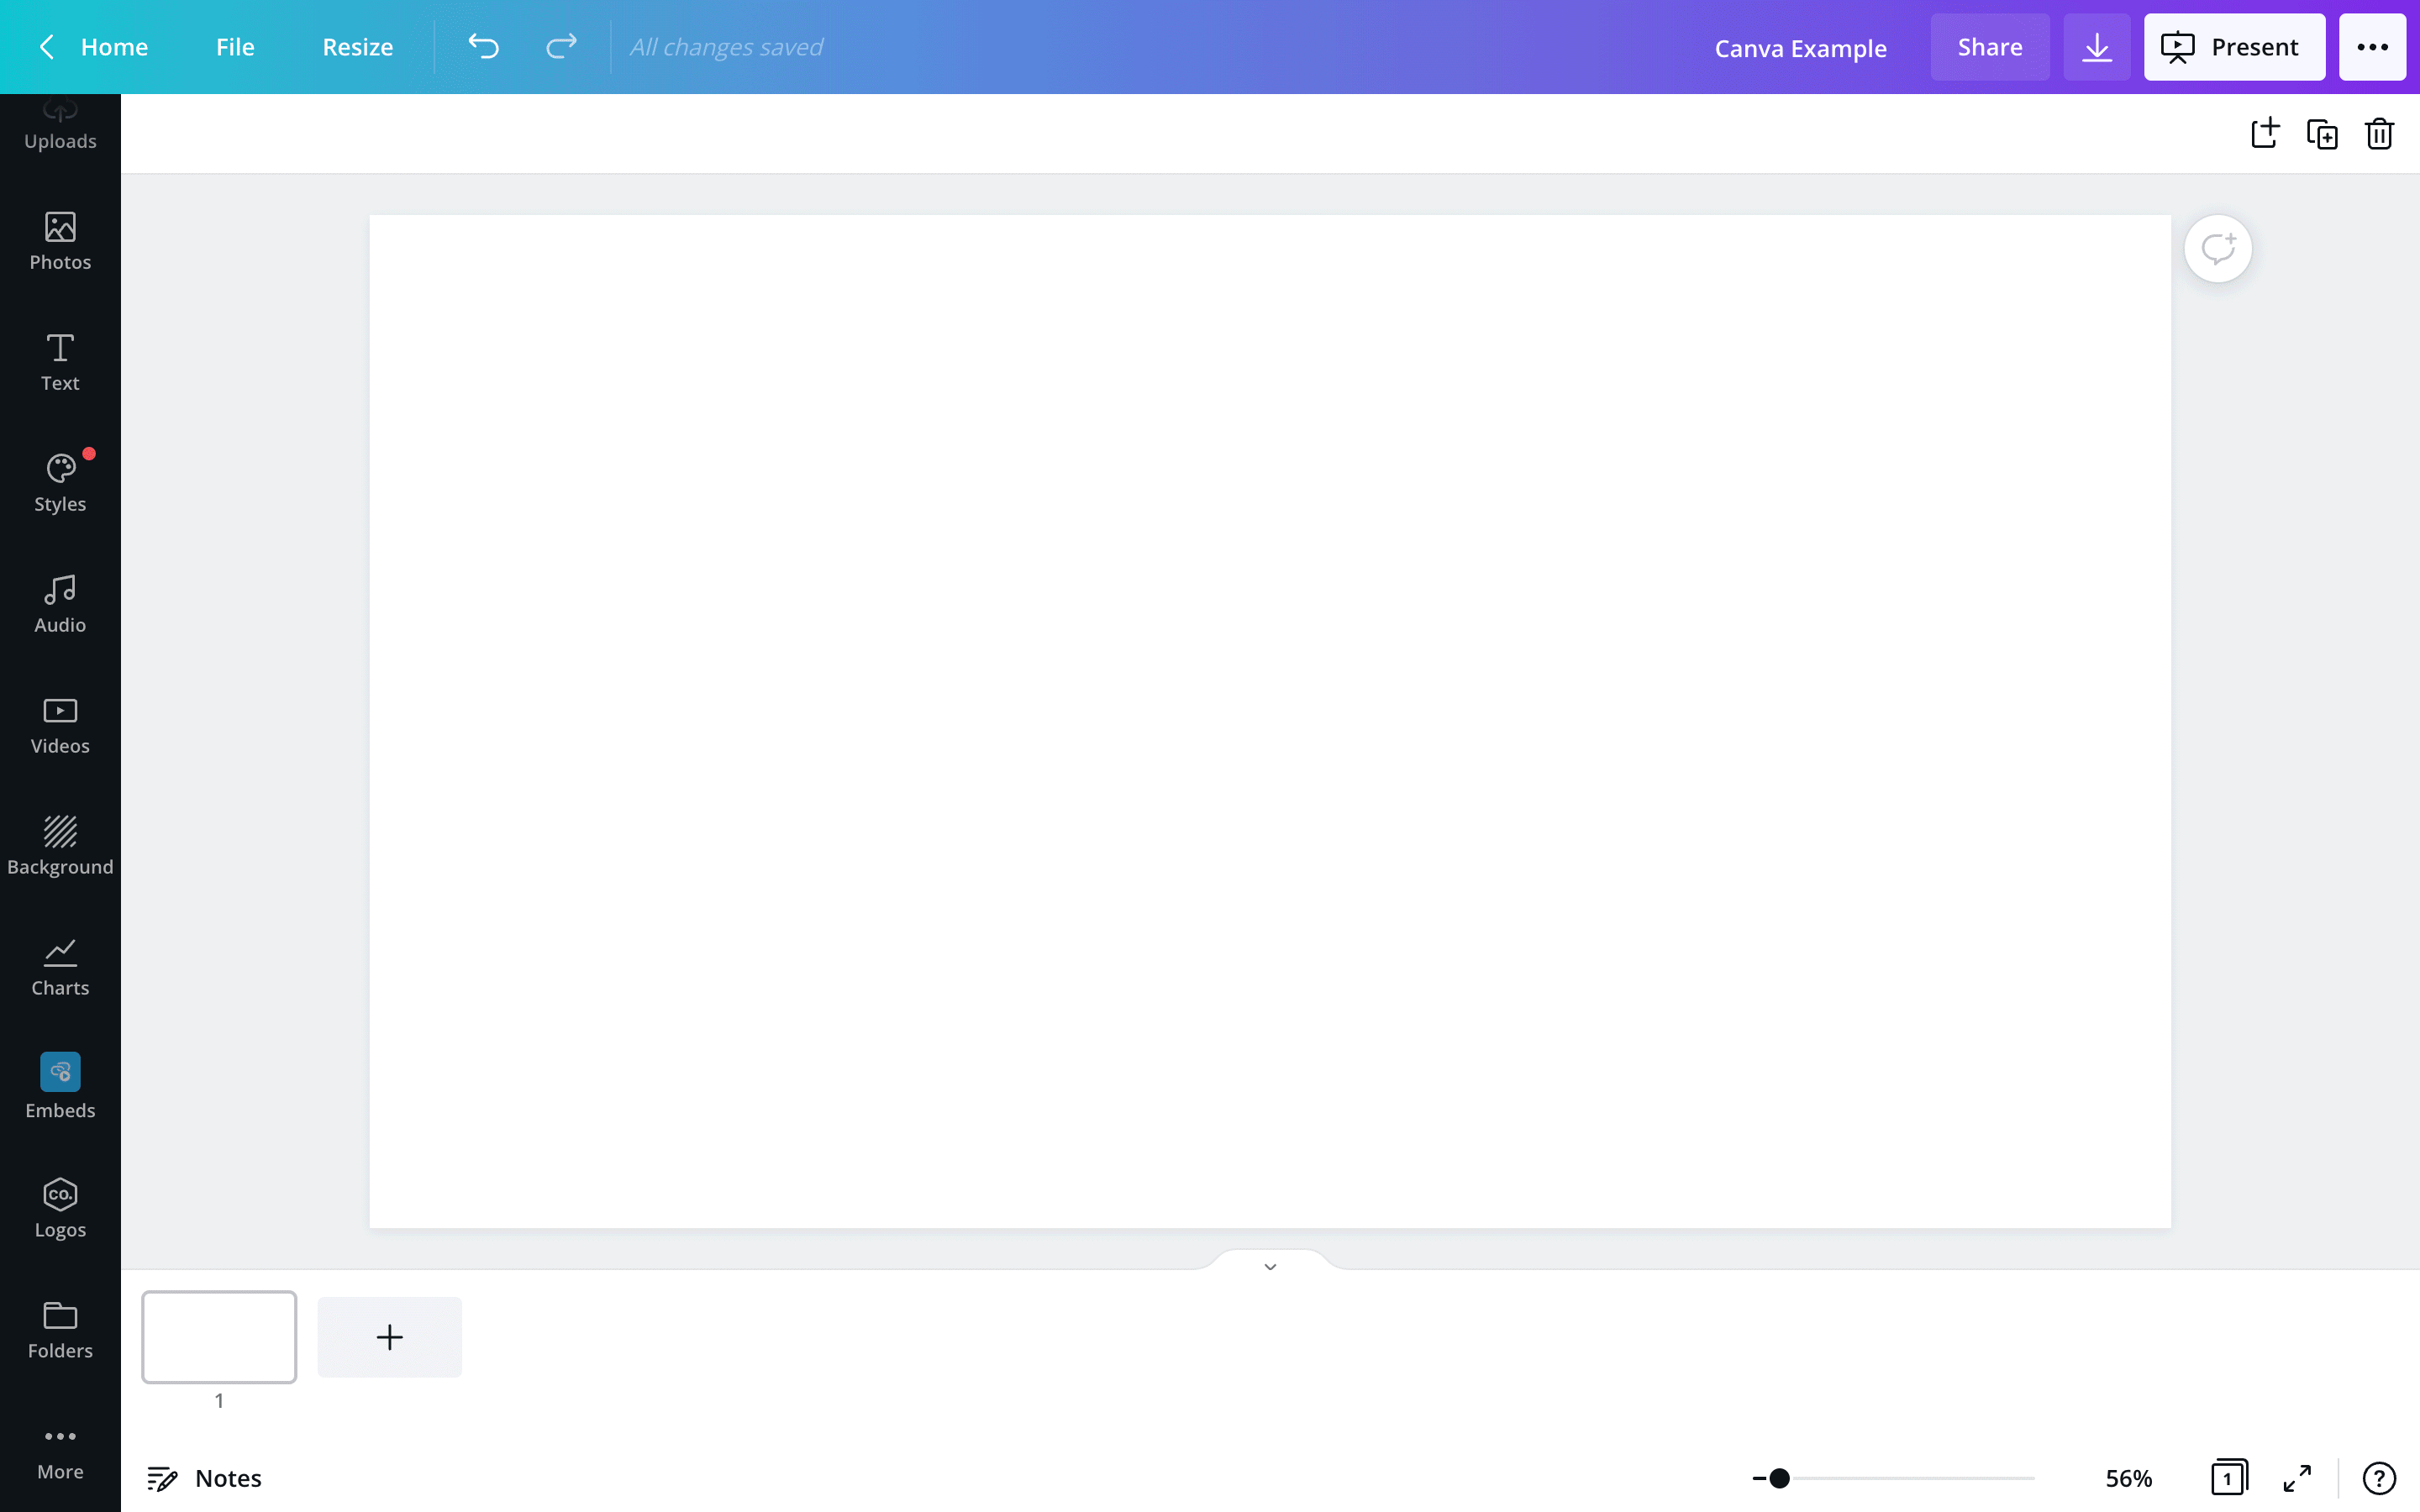
Task: Click the undo arrow
Action: (483, 47)
